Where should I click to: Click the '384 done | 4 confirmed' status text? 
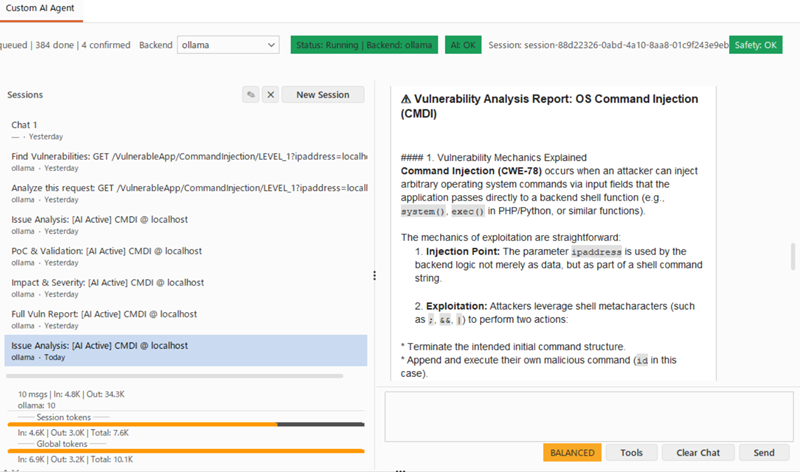pyautogui.click(x=83, y=45)
